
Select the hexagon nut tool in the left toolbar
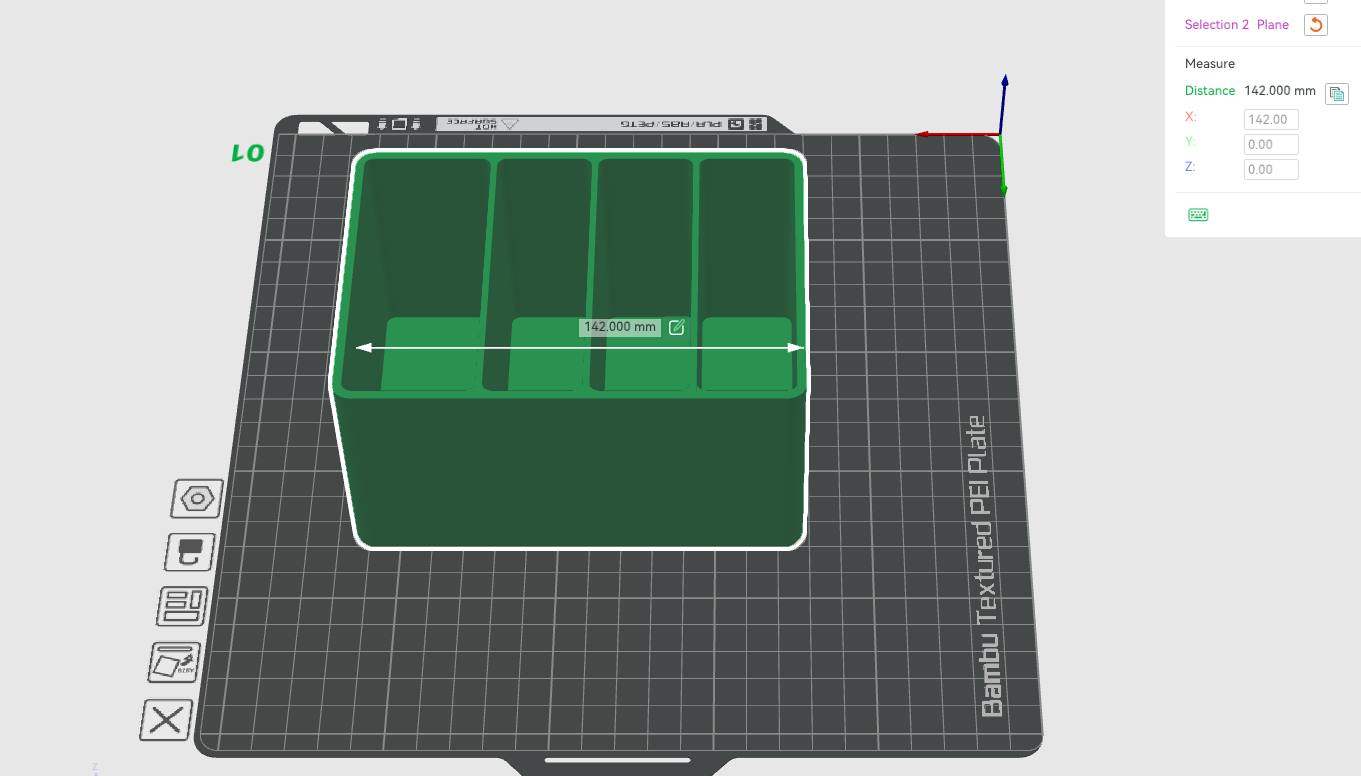[195, 498]
